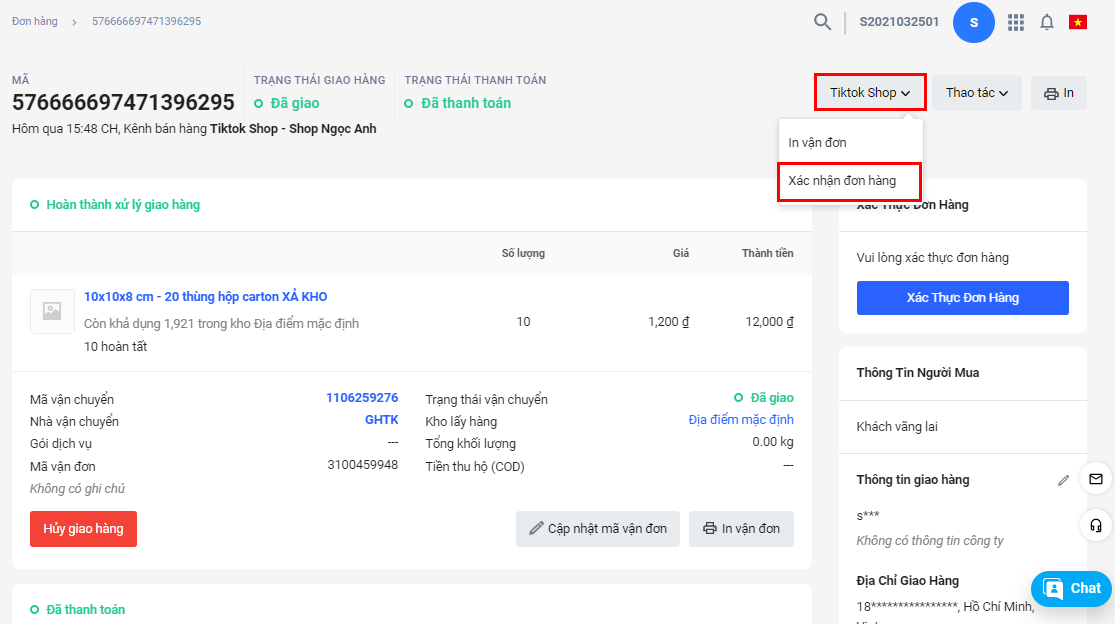Click Cập nhật mã vận đơn button
Image resolution: width=1115 pixels, height=624 pixels.
pyautogui.click(x=598, y=529)
